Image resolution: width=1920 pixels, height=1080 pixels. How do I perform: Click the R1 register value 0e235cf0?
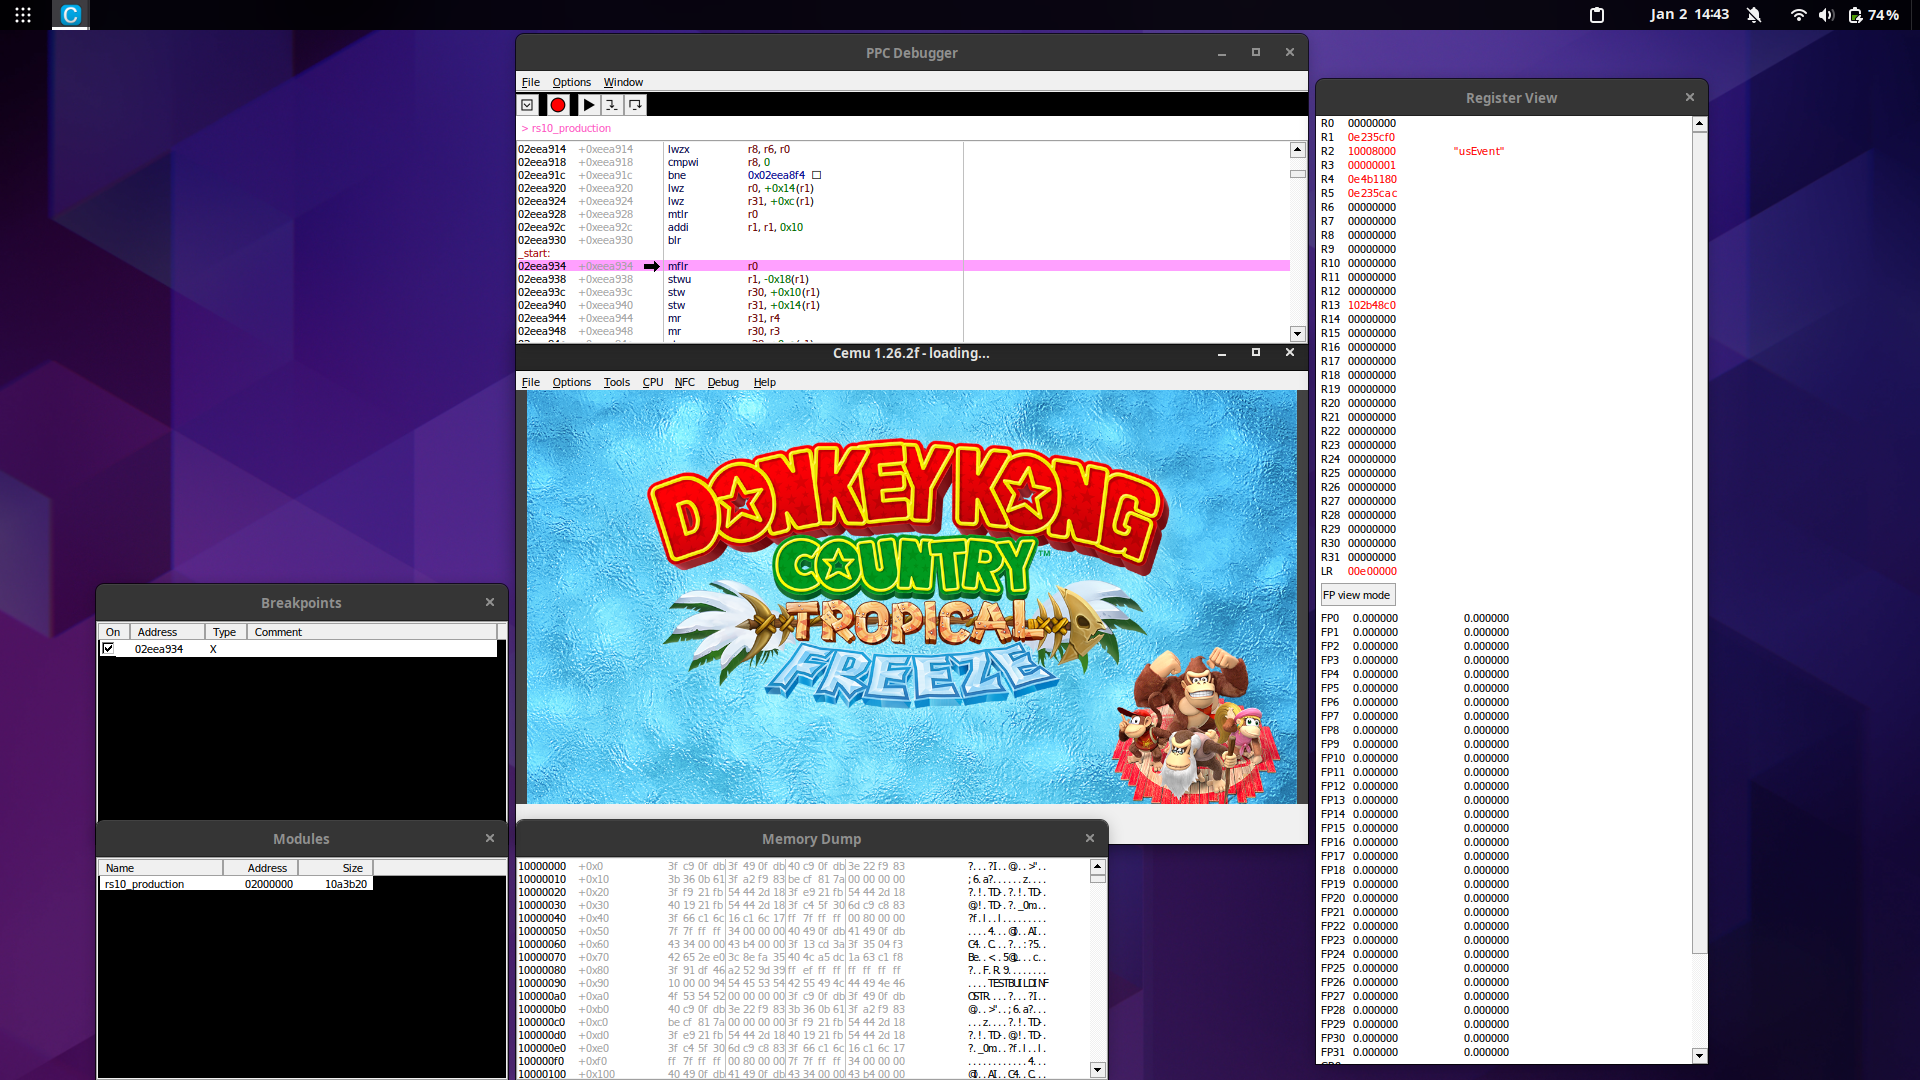tap(1371, 138)
